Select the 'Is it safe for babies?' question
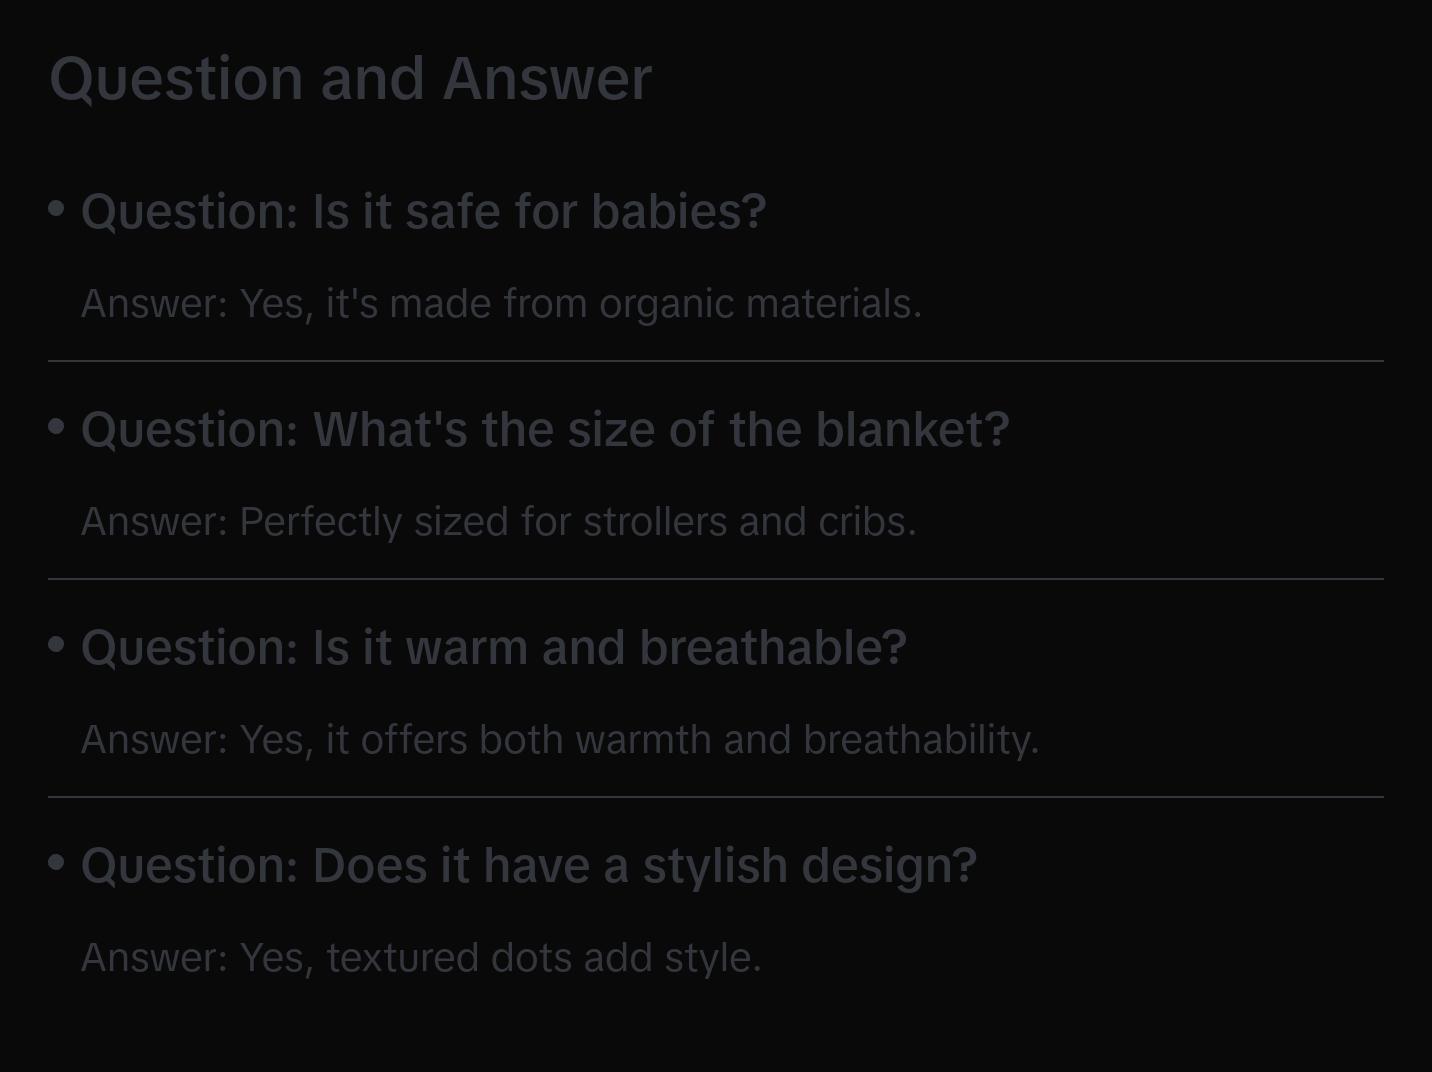 (423, 212)
